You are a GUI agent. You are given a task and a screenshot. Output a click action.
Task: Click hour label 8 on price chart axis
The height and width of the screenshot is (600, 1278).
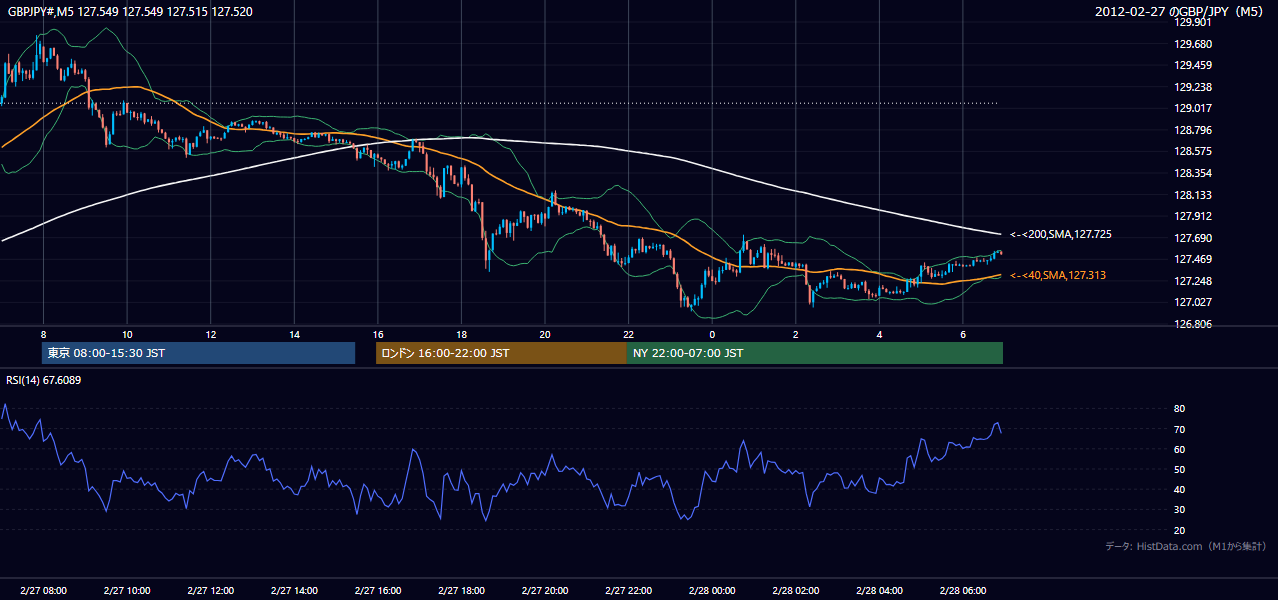click(43, 334)
